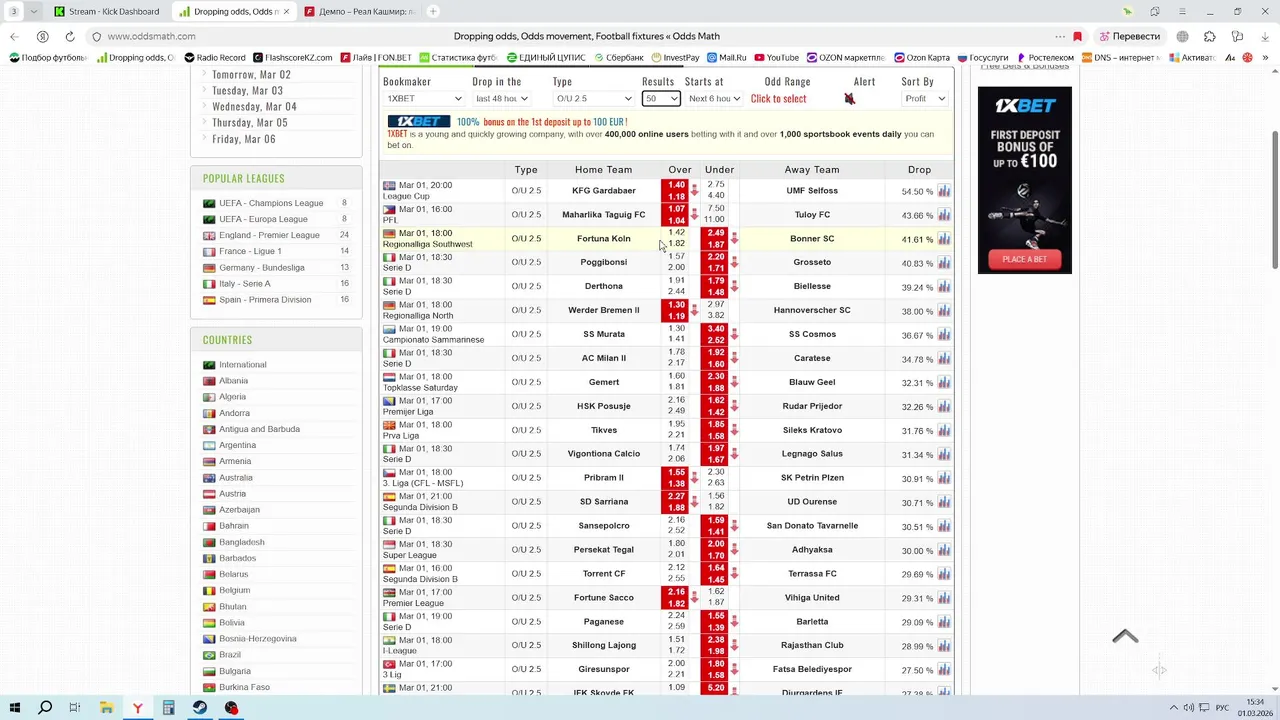1280x720 pixels.
Task: Open Germany - Bundesliga link
Action: [x=262, y=267]
